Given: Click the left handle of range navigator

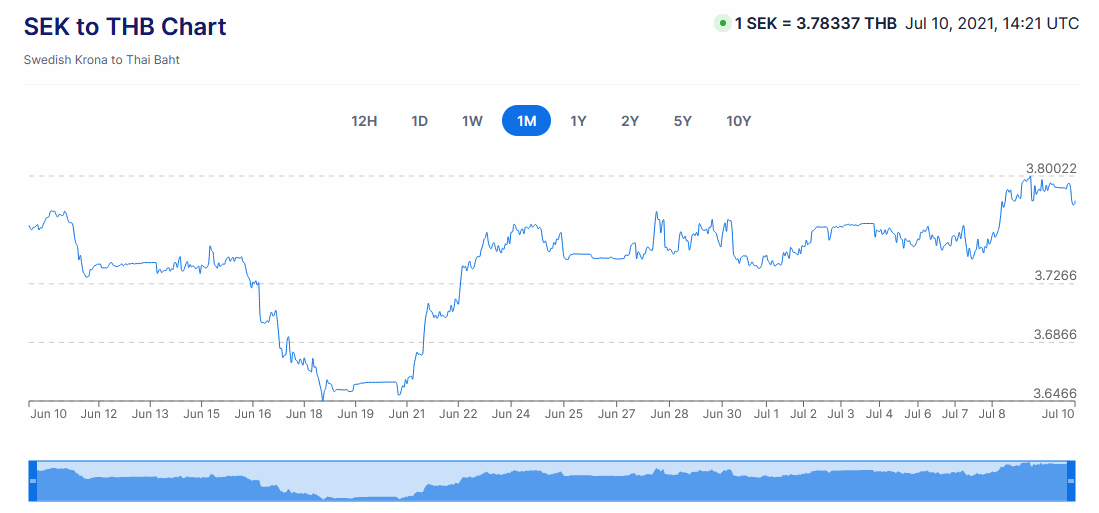Looking at the screenshot, I should click(32, 481).
